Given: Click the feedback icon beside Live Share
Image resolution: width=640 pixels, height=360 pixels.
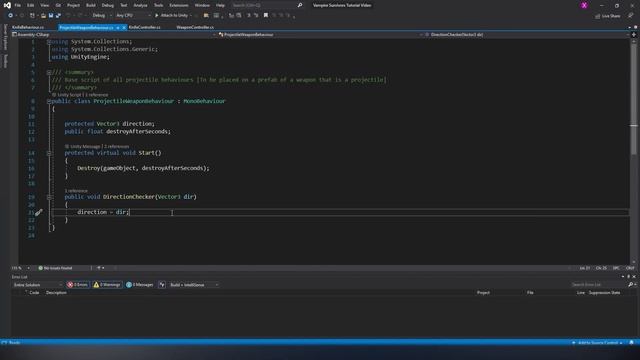Looking at the screenshot, I should pyautogui.click(x=631, y=16).
